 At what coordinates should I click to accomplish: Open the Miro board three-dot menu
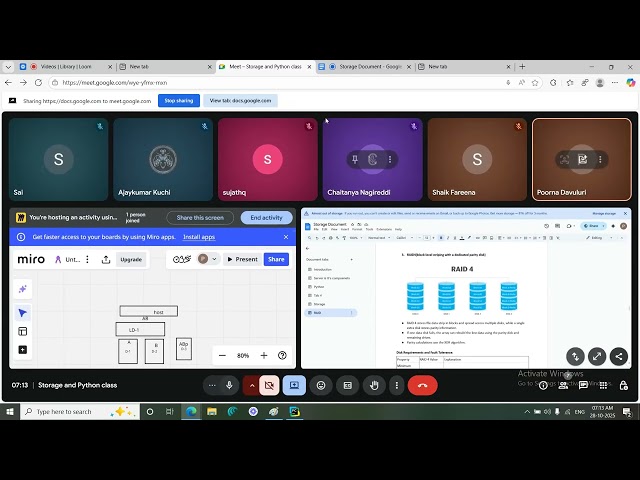coord(87,260)
